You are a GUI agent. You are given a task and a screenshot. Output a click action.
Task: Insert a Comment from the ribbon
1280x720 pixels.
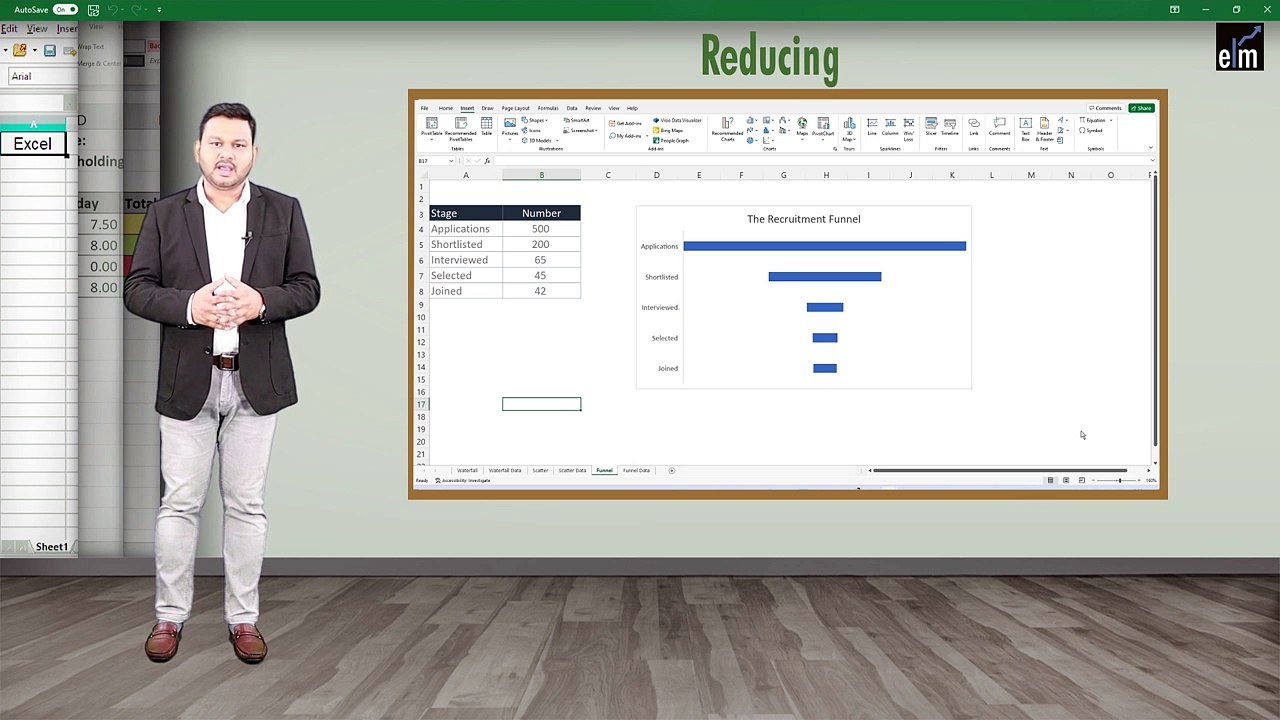(x=999, y=127)
